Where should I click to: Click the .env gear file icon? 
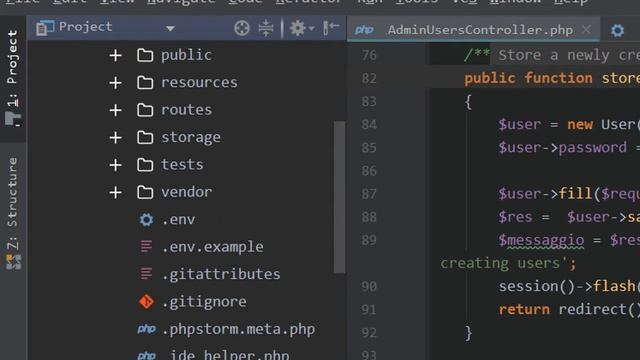tap(146, 220)
